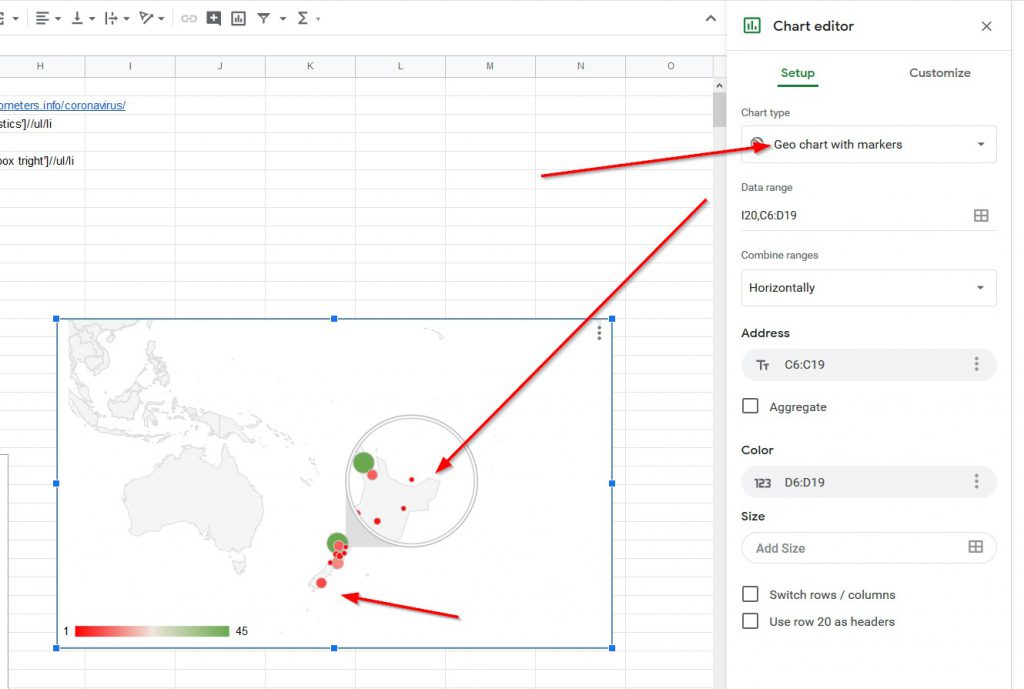Click the select data range grid icon

[x=981, y=215]
